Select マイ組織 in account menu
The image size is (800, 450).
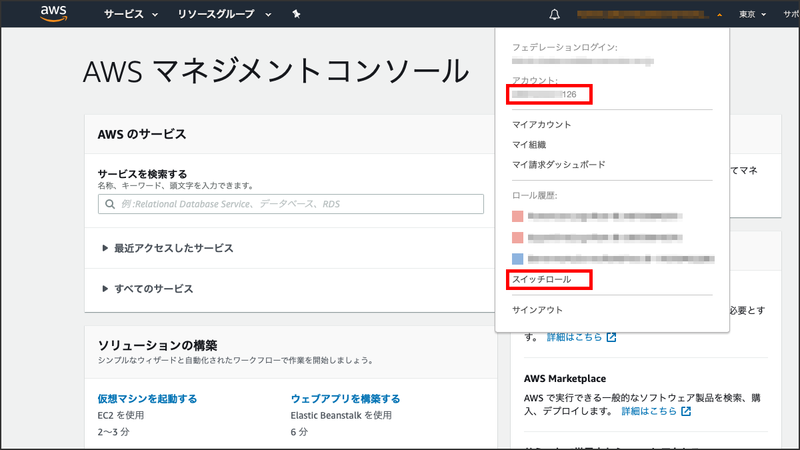pyautogui.click(x=529, y=145)
